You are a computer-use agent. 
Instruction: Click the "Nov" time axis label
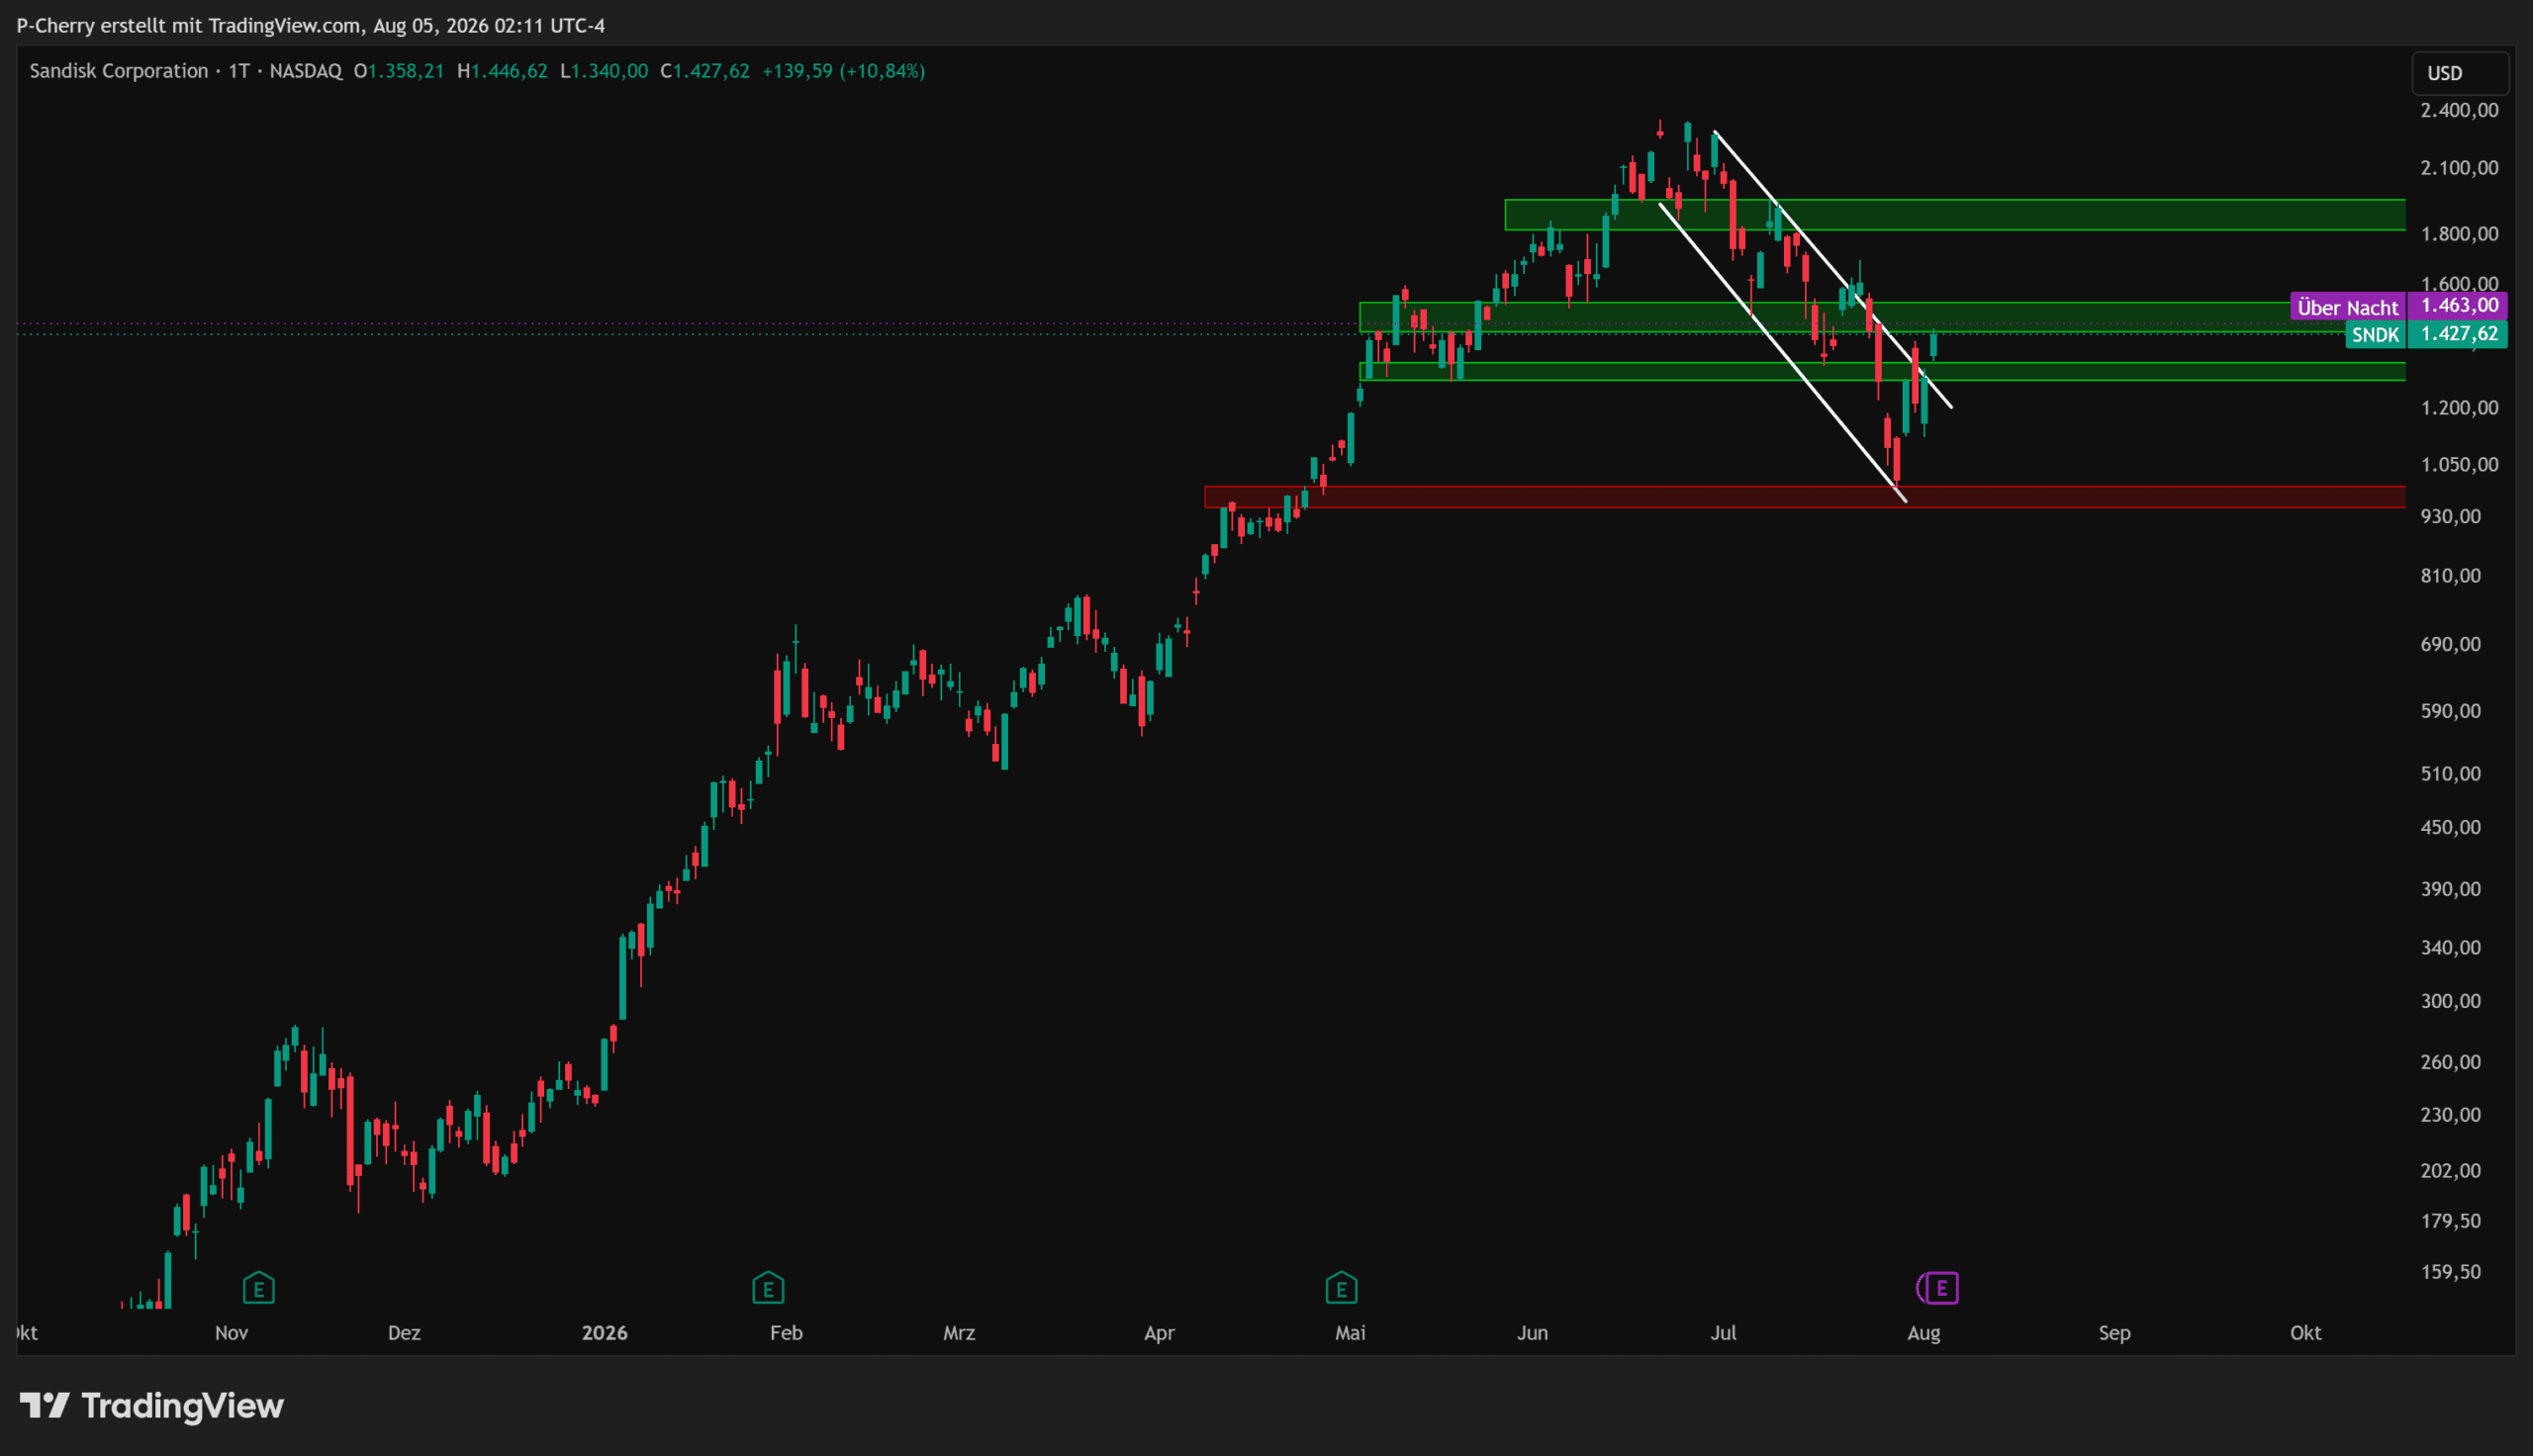[x=231, y=1333]
